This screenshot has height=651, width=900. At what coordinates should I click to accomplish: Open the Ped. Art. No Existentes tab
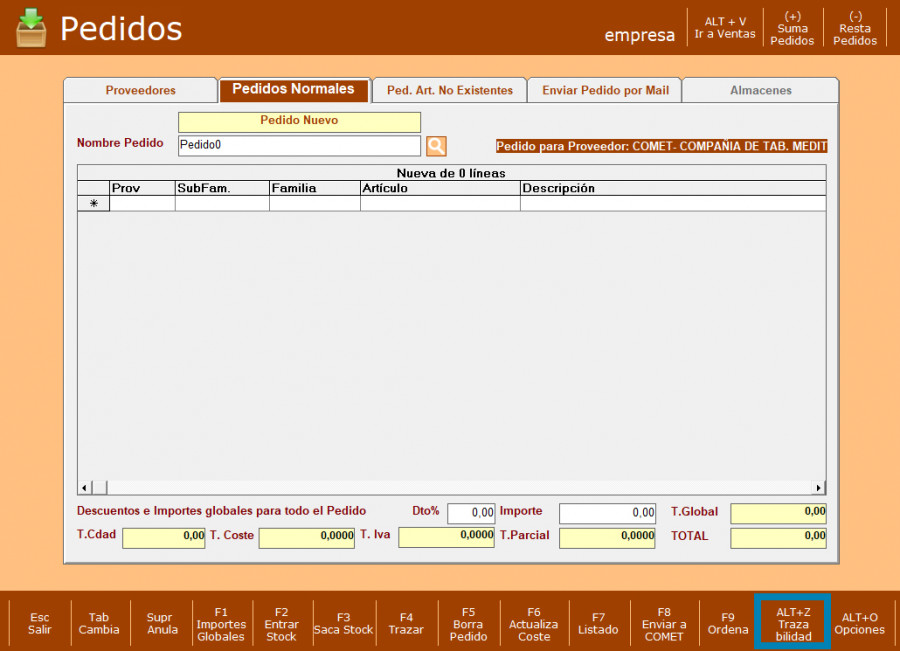coord(449,90)
